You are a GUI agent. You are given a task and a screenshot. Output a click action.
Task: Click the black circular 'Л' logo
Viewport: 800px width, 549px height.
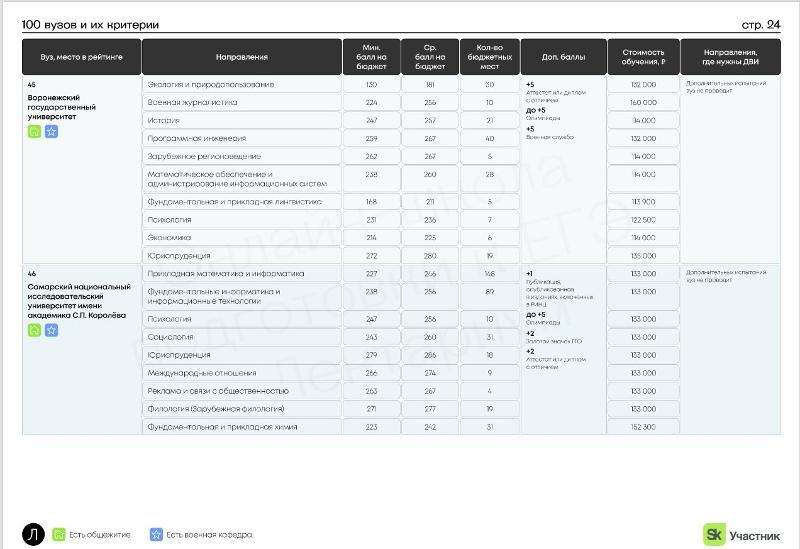point(34,535)
